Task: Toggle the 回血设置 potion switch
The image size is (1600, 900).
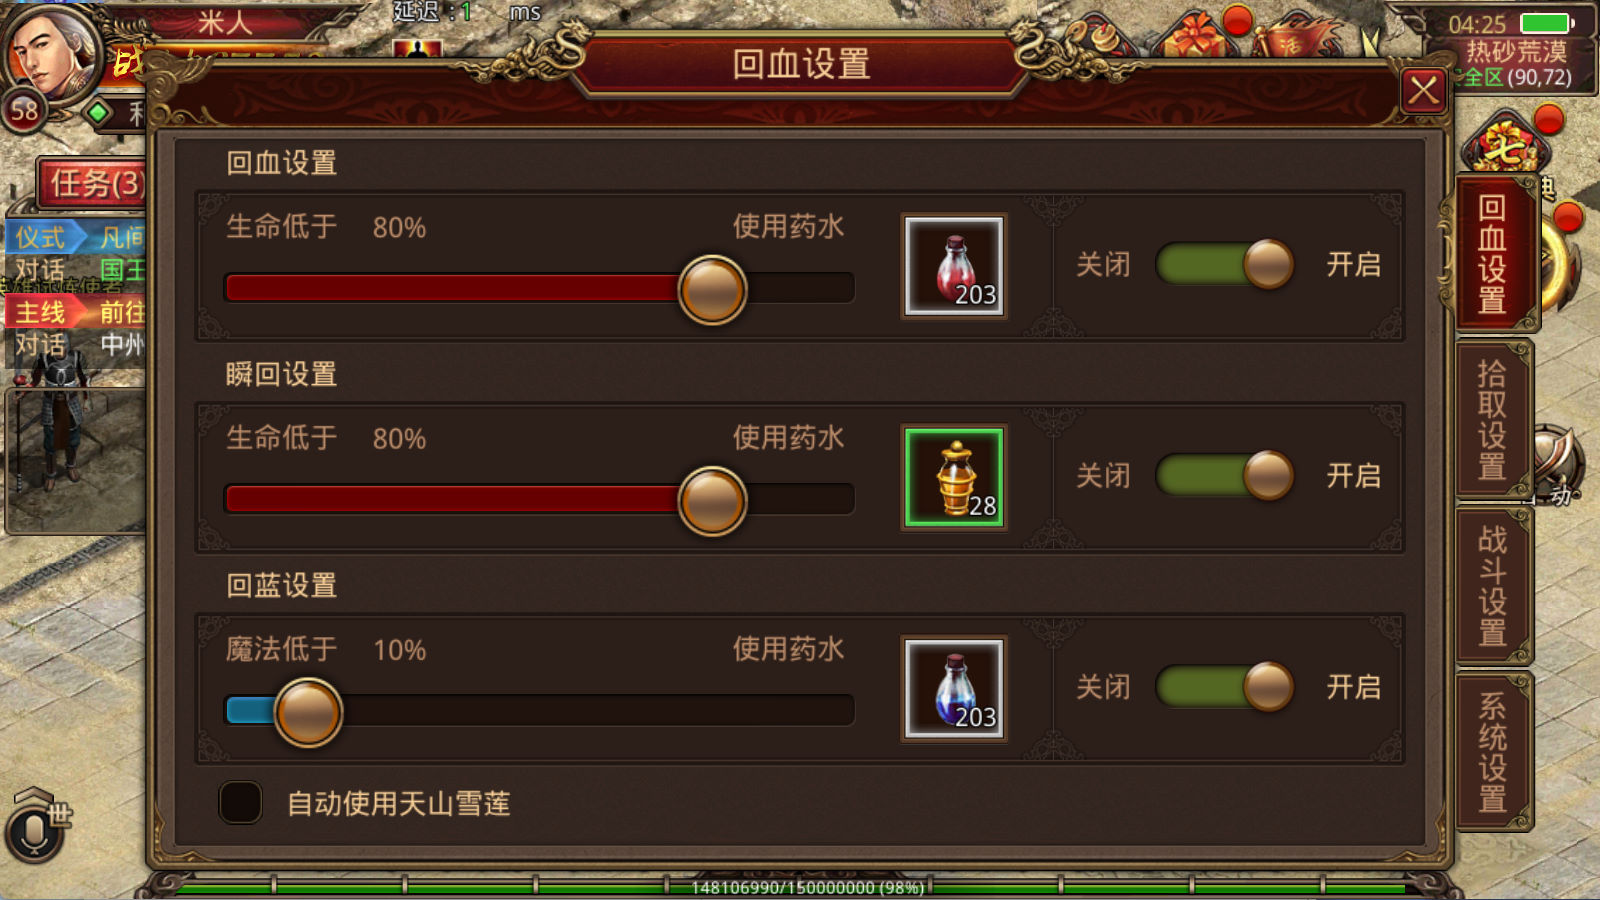Action: (x=1226, y=265)
